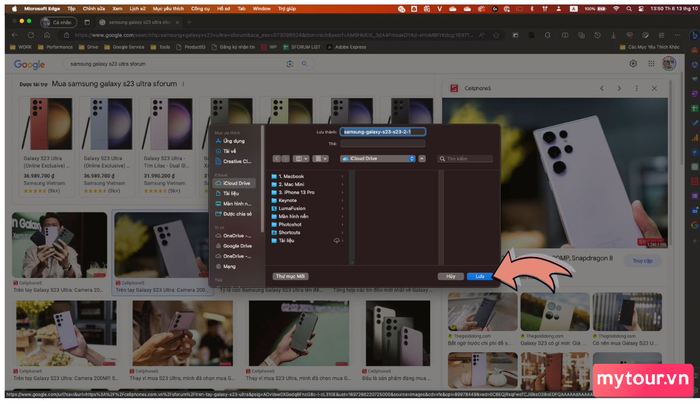Screen dimensions: 700x405
Task: Click the Truy cập button in preview panel
Action: click(642, 261)
